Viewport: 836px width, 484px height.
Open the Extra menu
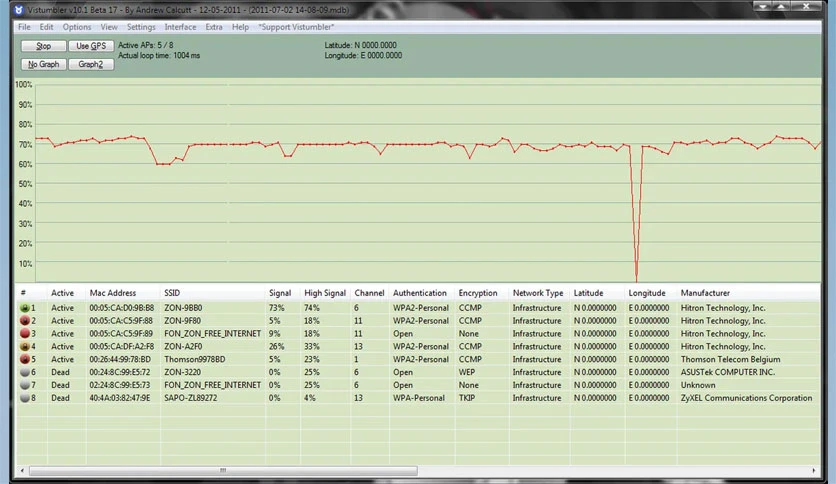coord(214,27)
